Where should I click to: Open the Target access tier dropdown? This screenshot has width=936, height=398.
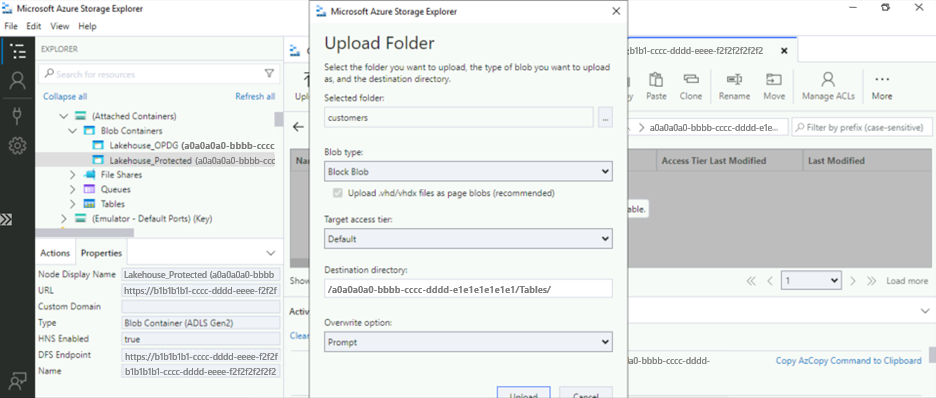469,239
